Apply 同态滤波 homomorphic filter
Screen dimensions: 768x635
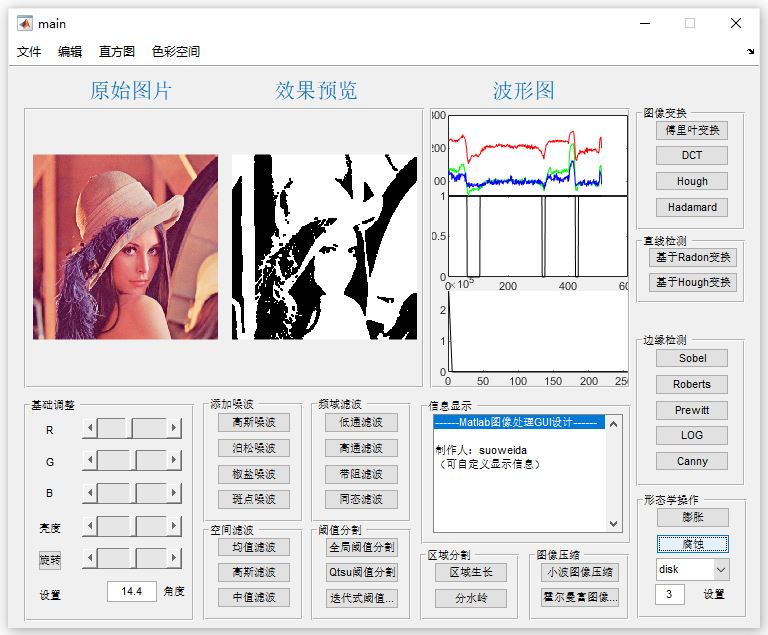[361, 499]
